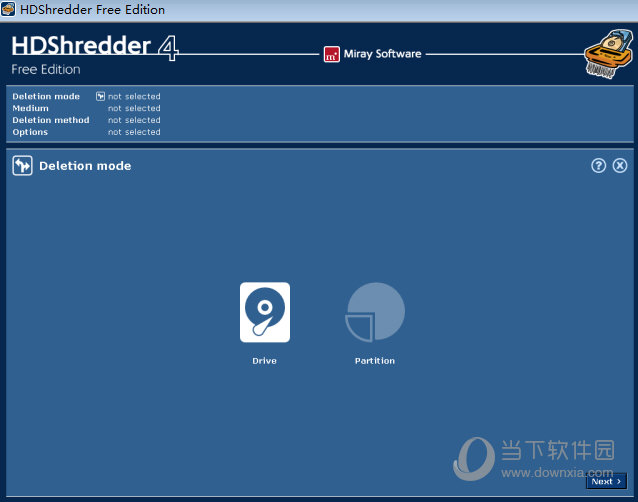638x502 pixels.
Task: Click the Deletion mode summary row label
Action: [x=46, y=96]
